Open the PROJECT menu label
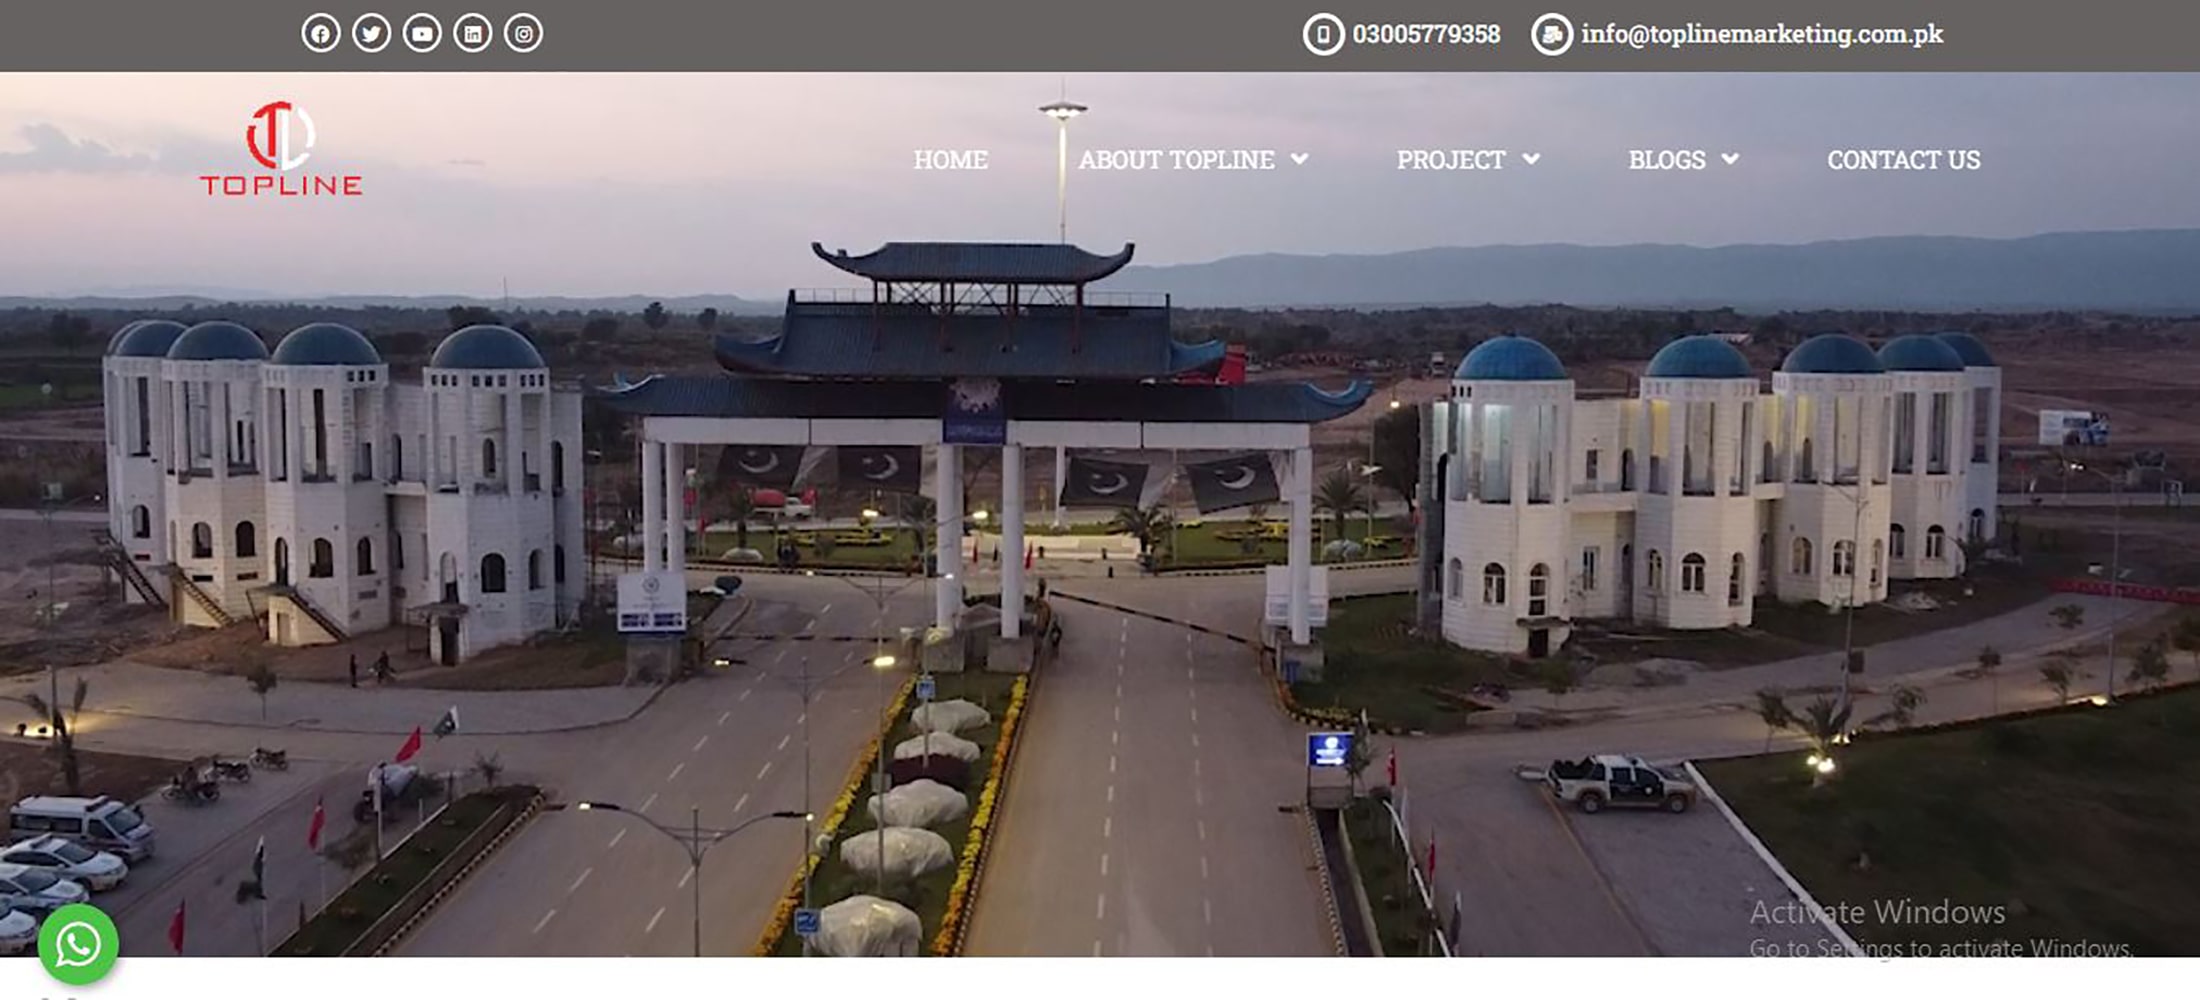The width and height of the screenshot is (2200, 1000). (x=1450, y=160)
